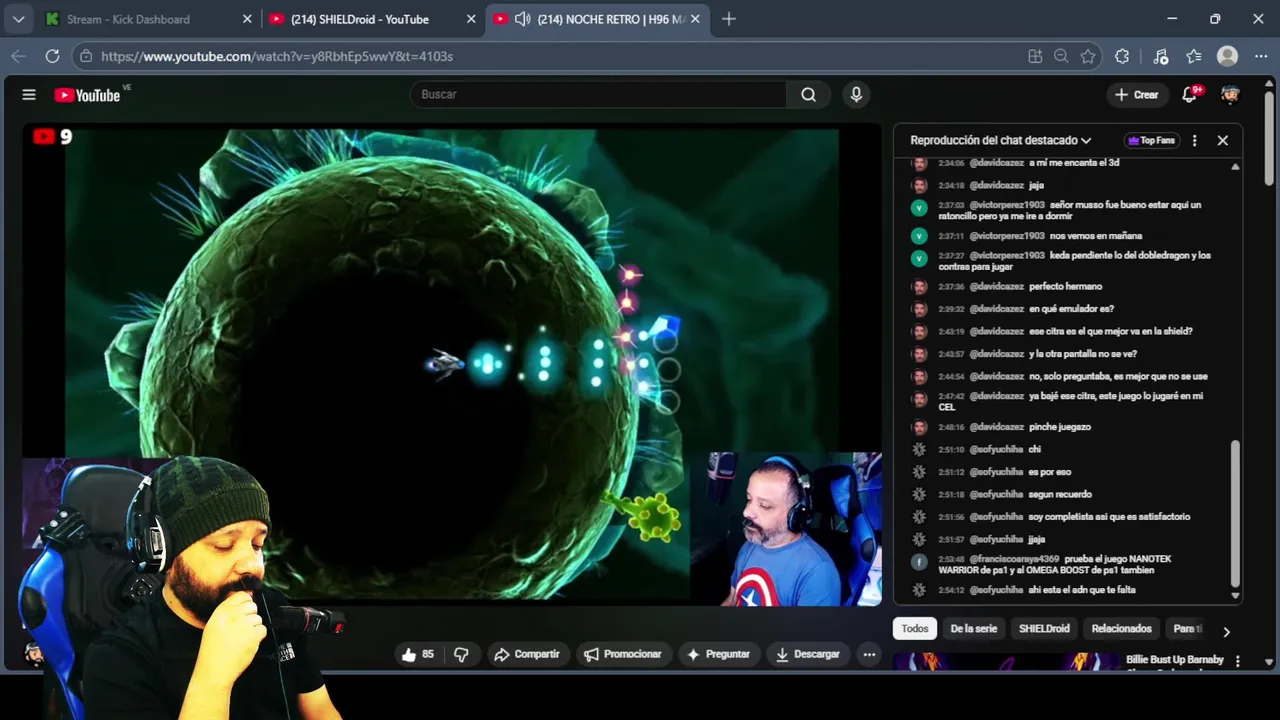Viewport: 1280px width, 720px height.
Task: Close the Stream - Kick Dashboard tab
Action: (247, 19)
